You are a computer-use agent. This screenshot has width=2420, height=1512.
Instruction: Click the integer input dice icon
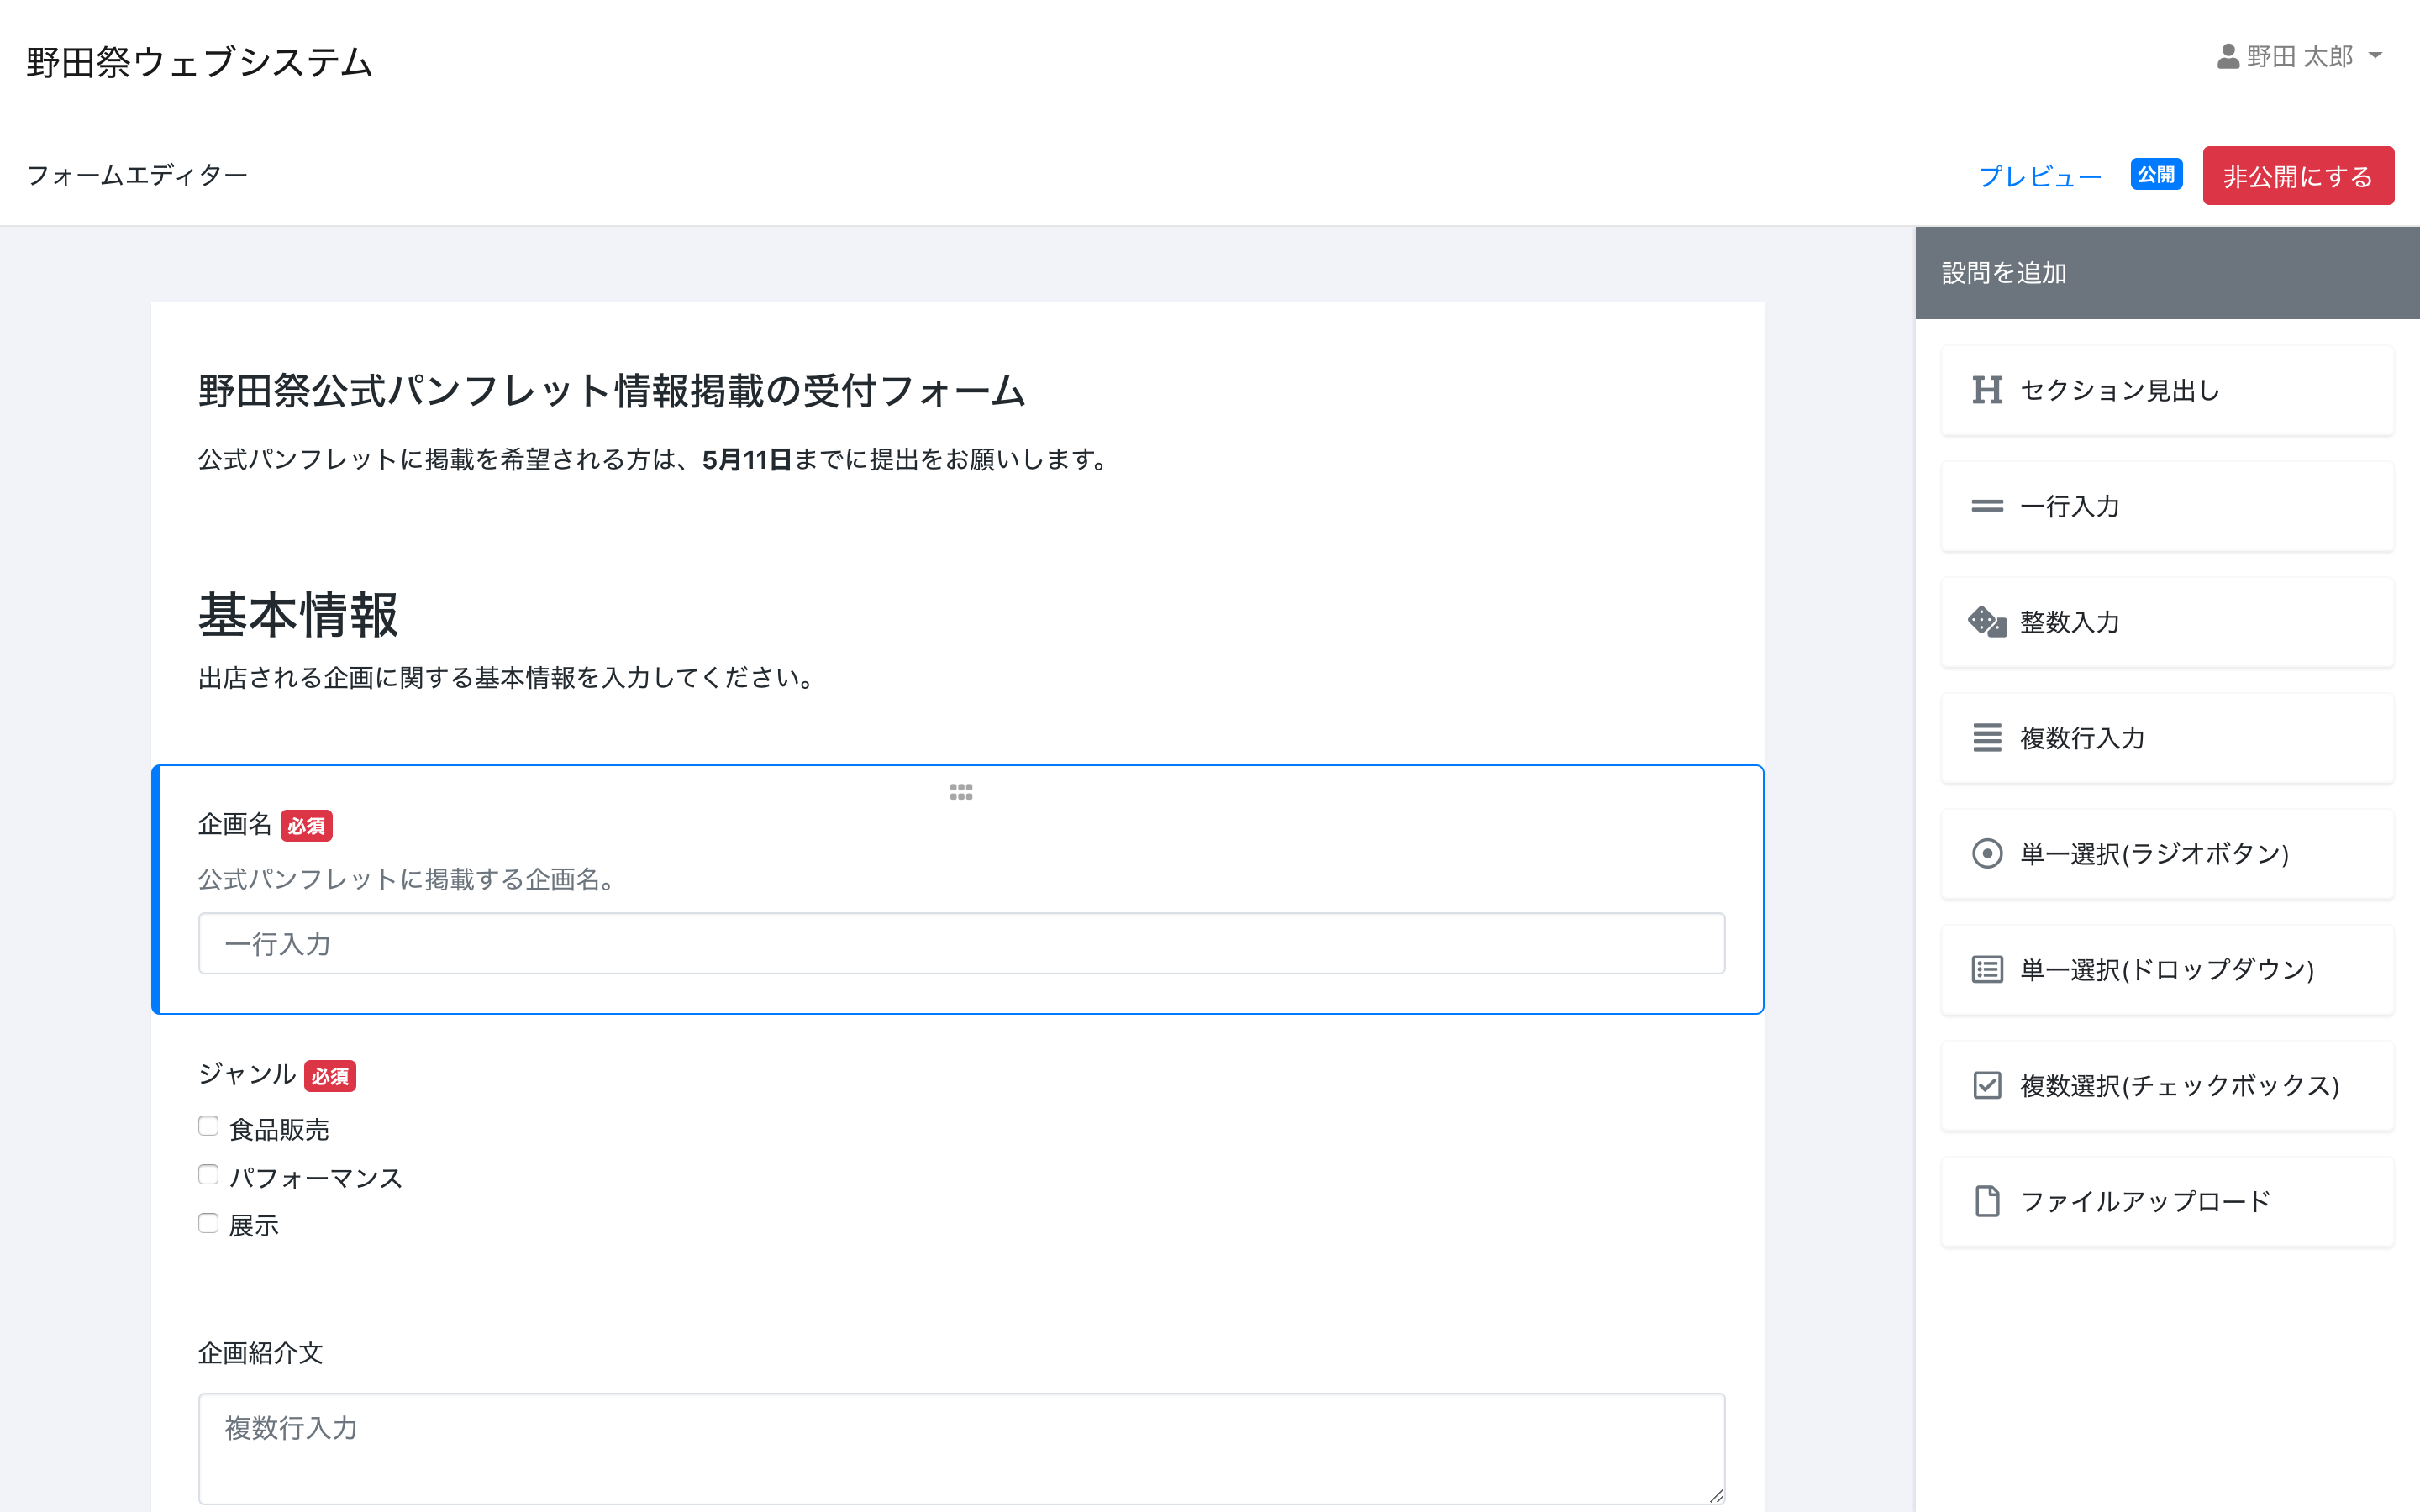(1986, 622)
